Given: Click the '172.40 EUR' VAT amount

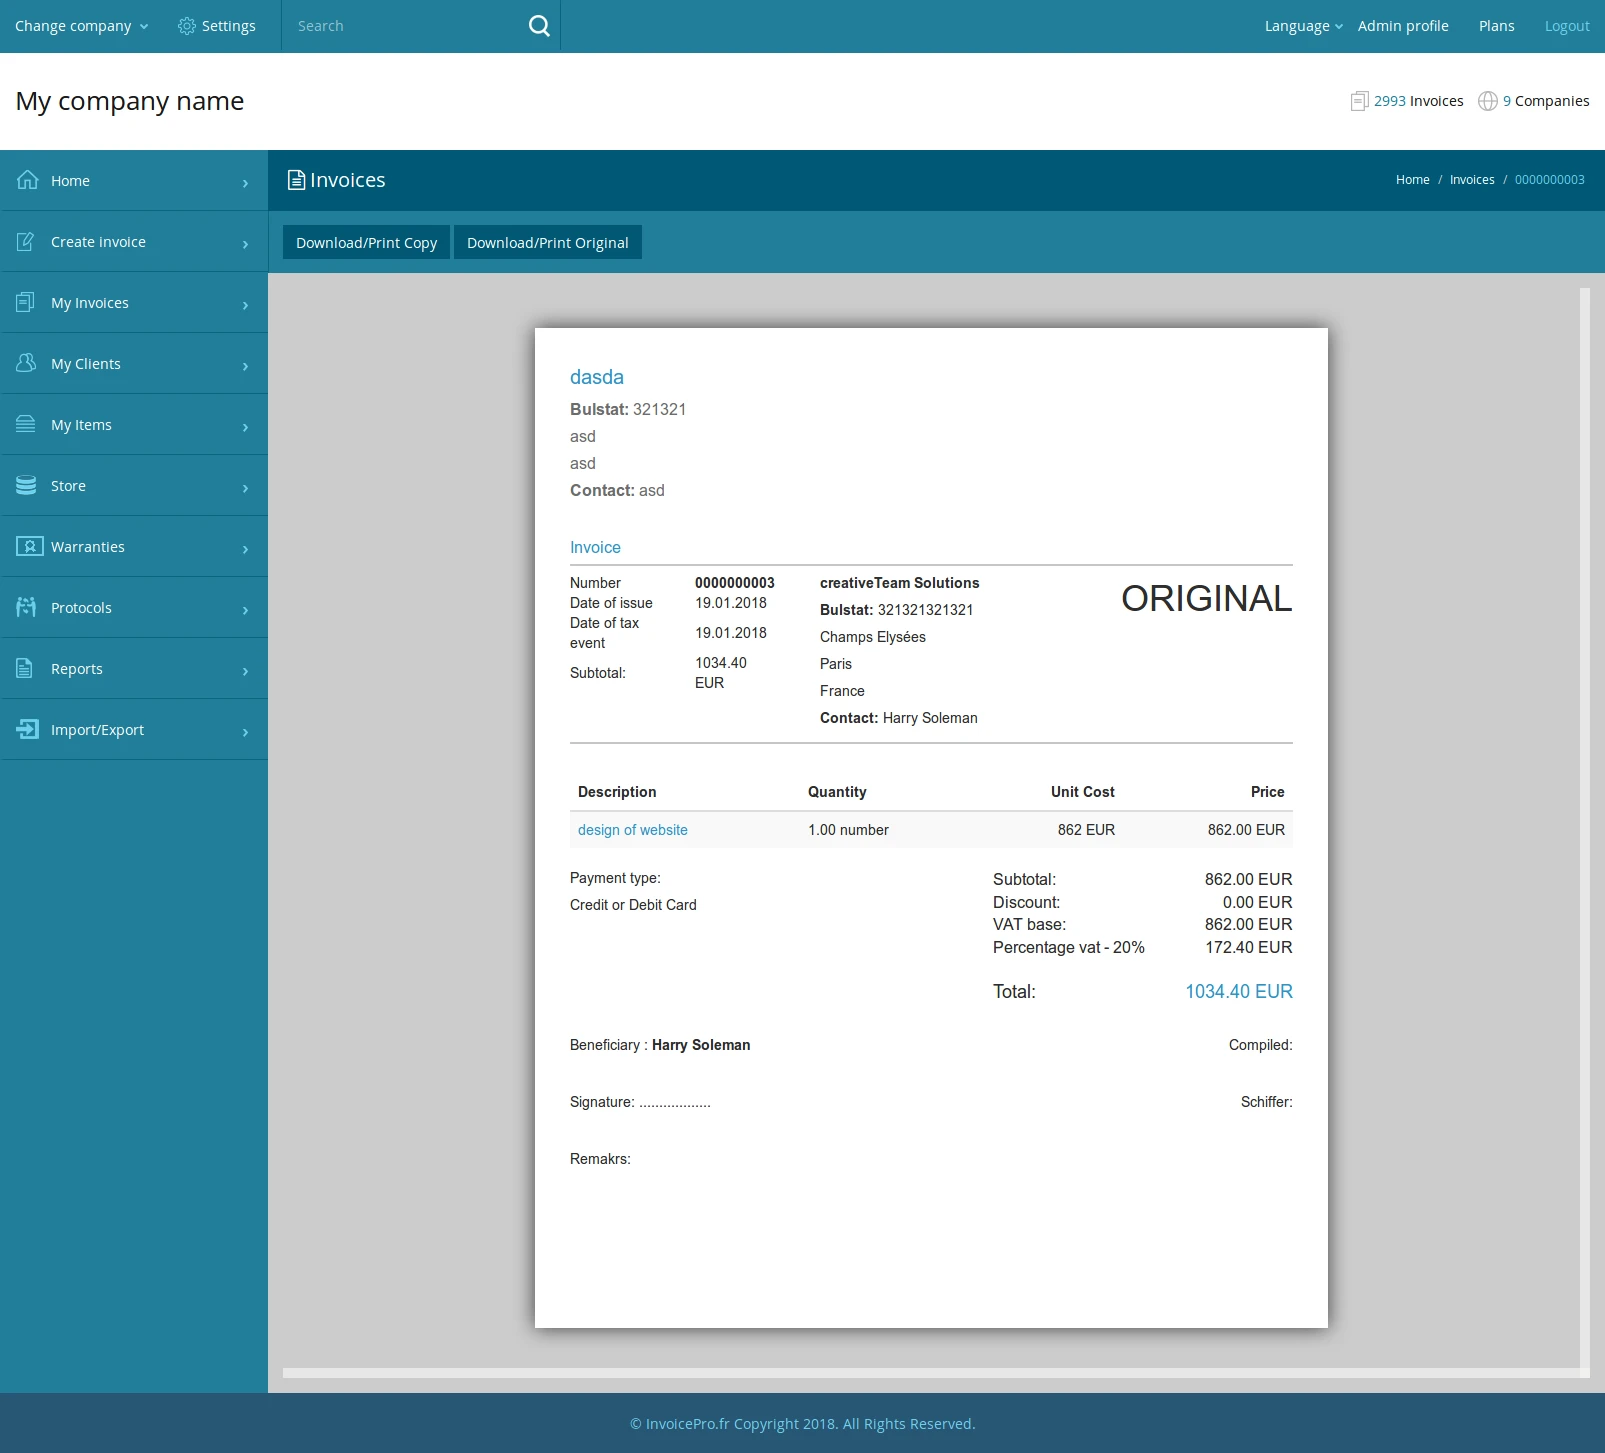Looking at the screenshot, I should (x=1249, y=947).
